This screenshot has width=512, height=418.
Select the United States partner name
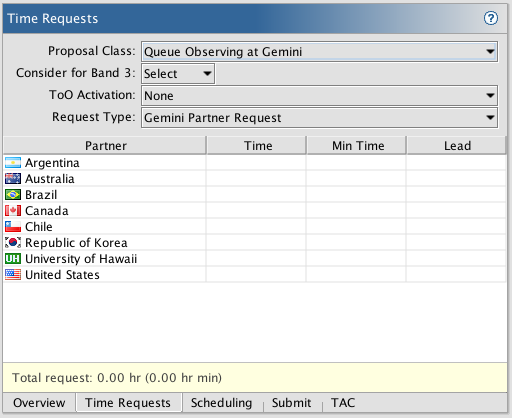(62, 275)
